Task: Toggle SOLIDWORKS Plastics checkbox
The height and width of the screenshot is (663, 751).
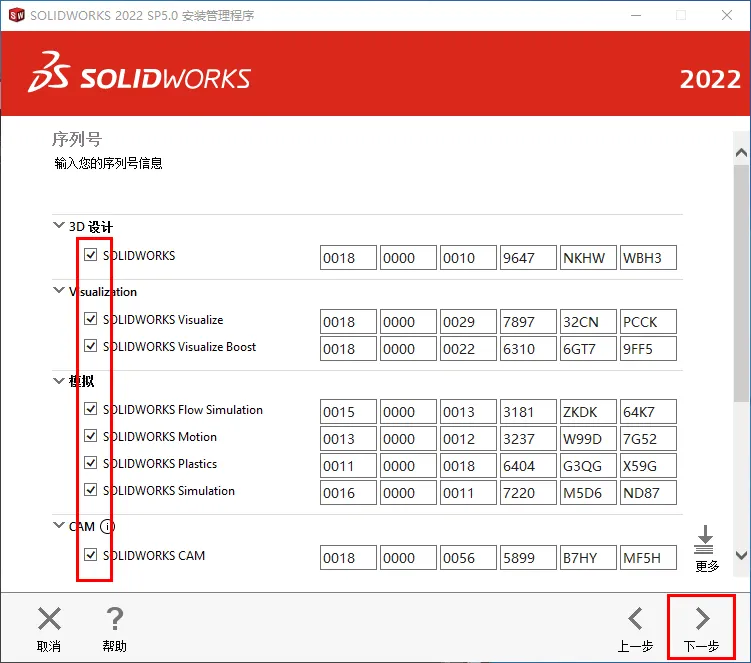Action: [91, 463]
